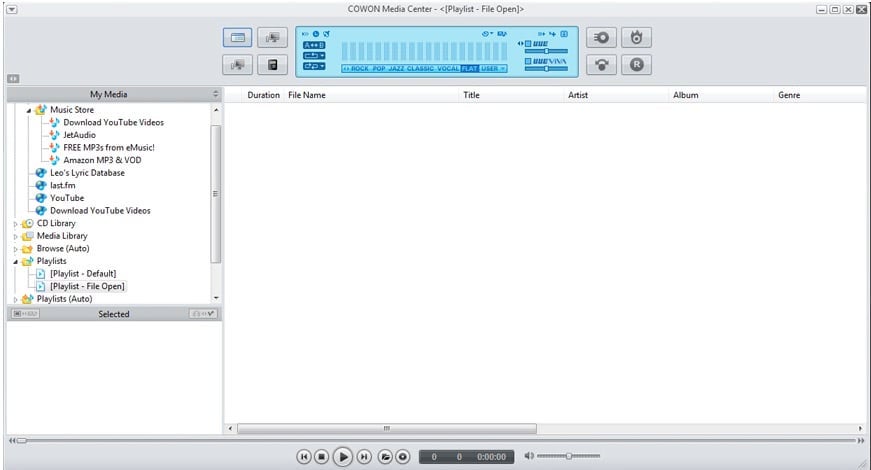Click the clock timer icon in display
The width and height of the screenshot is (871, 470).
coord(316,34)
